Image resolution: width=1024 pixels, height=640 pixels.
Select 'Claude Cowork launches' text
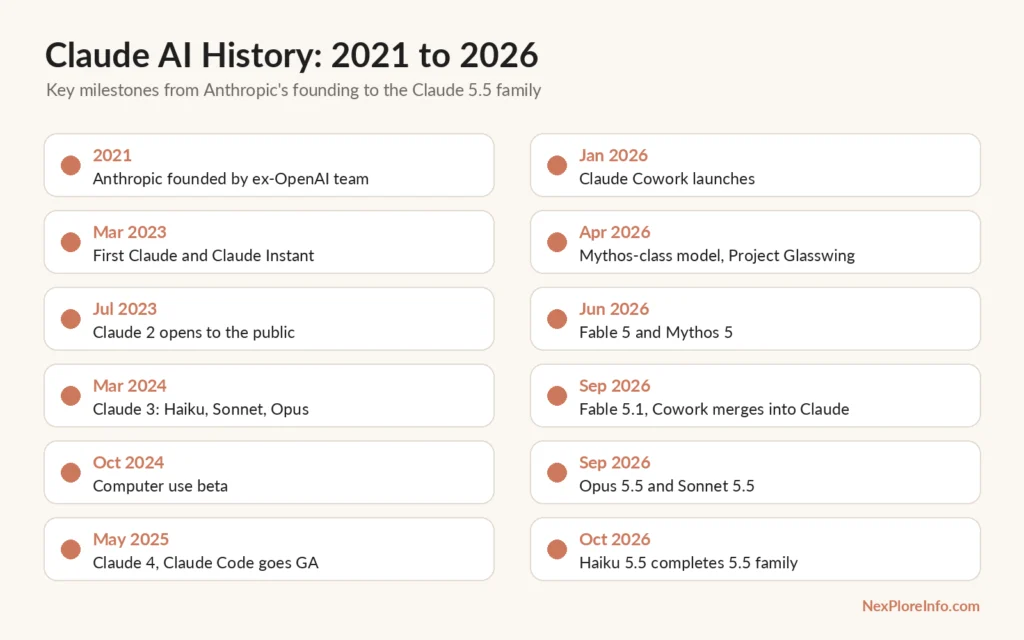tap(667, 179)
